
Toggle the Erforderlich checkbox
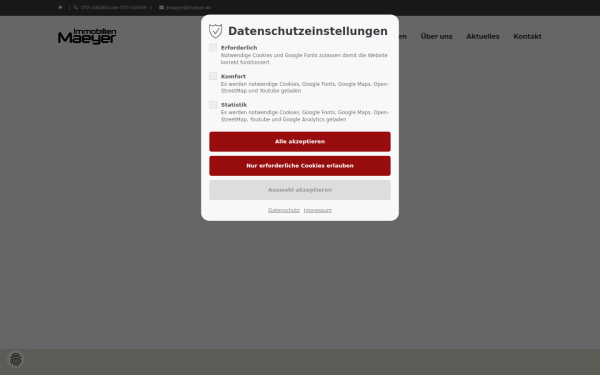tap(213, 47)
